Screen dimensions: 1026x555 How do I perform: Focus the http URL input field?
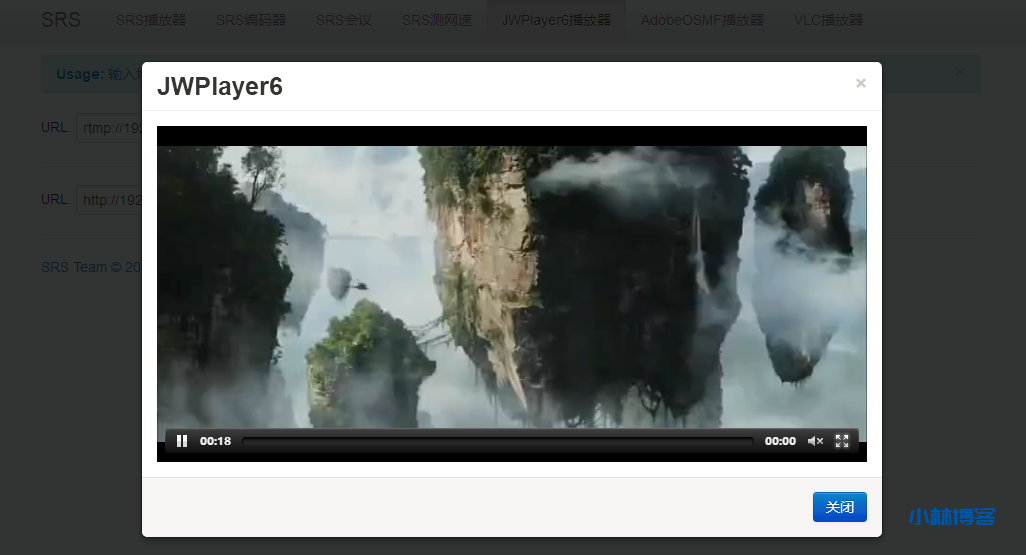[x=109, y=200]
